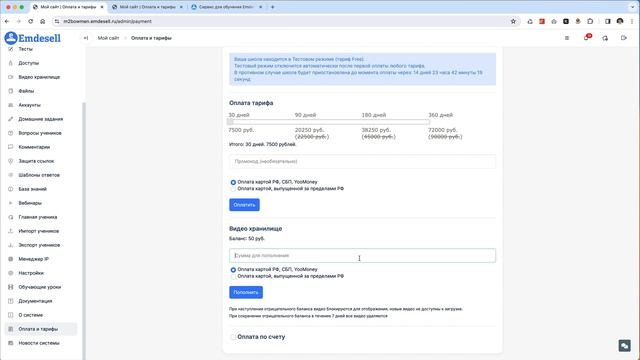
Task: Open the browser side panel icon
Action: coord(608,21)
